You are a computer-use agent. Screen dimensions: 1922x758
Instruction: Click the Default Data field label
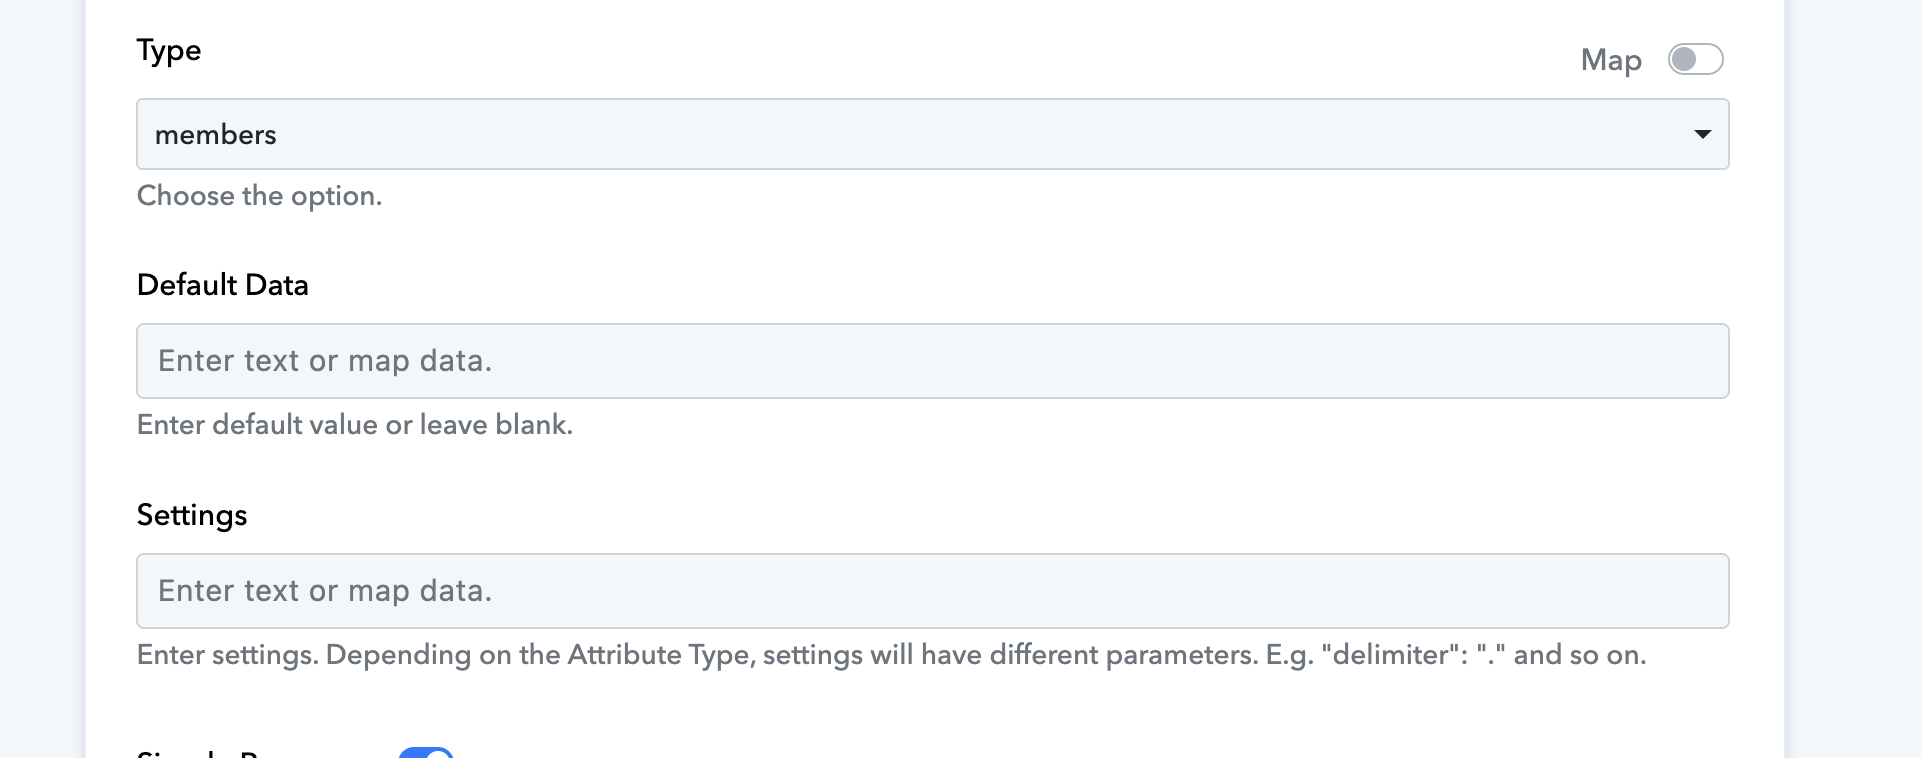[x=222, y=285]
